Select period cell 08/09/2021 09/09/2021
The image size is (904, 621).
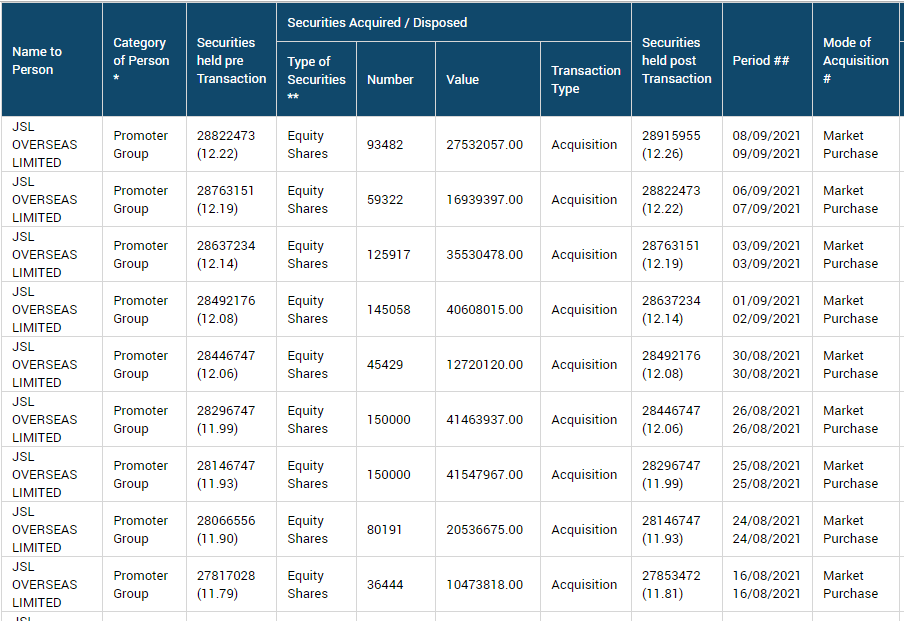click(767, 144)
